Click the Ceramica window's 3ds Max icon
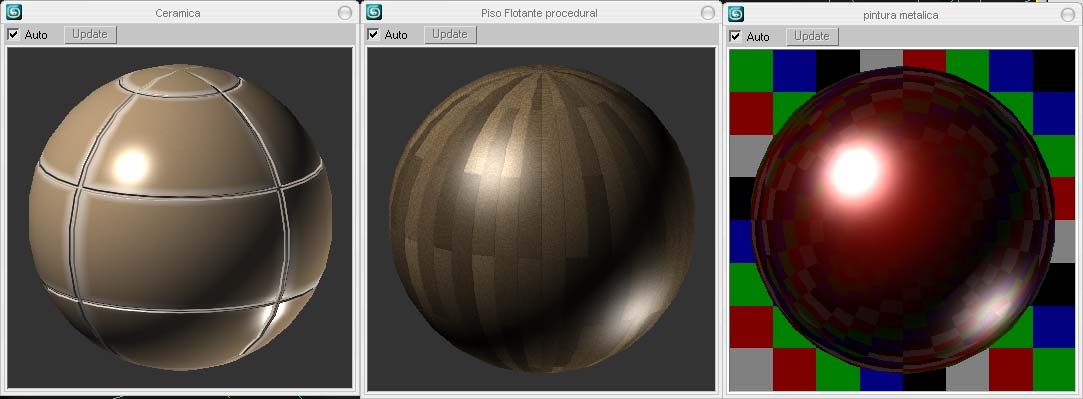Screen dimensions: 1083x399 pos(14,12)
